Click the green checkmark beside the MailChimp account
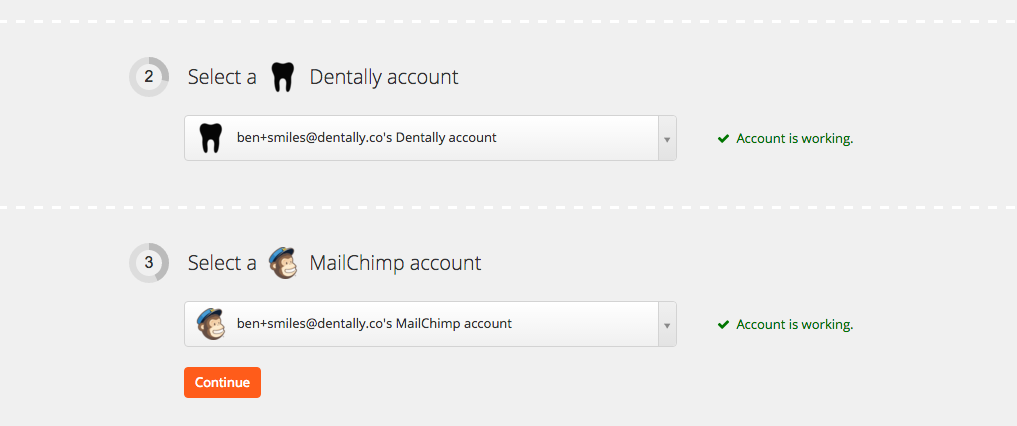Screen dimensions: 1017x426 (723, 325)
